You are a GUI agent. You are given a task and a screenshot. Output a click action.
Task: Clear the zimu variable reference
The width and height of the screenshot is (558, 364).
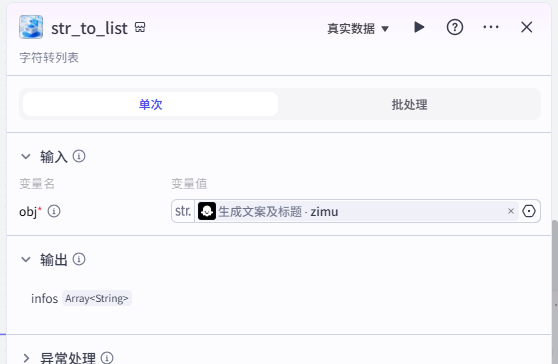pyautogui.click(x=511, y=211)
